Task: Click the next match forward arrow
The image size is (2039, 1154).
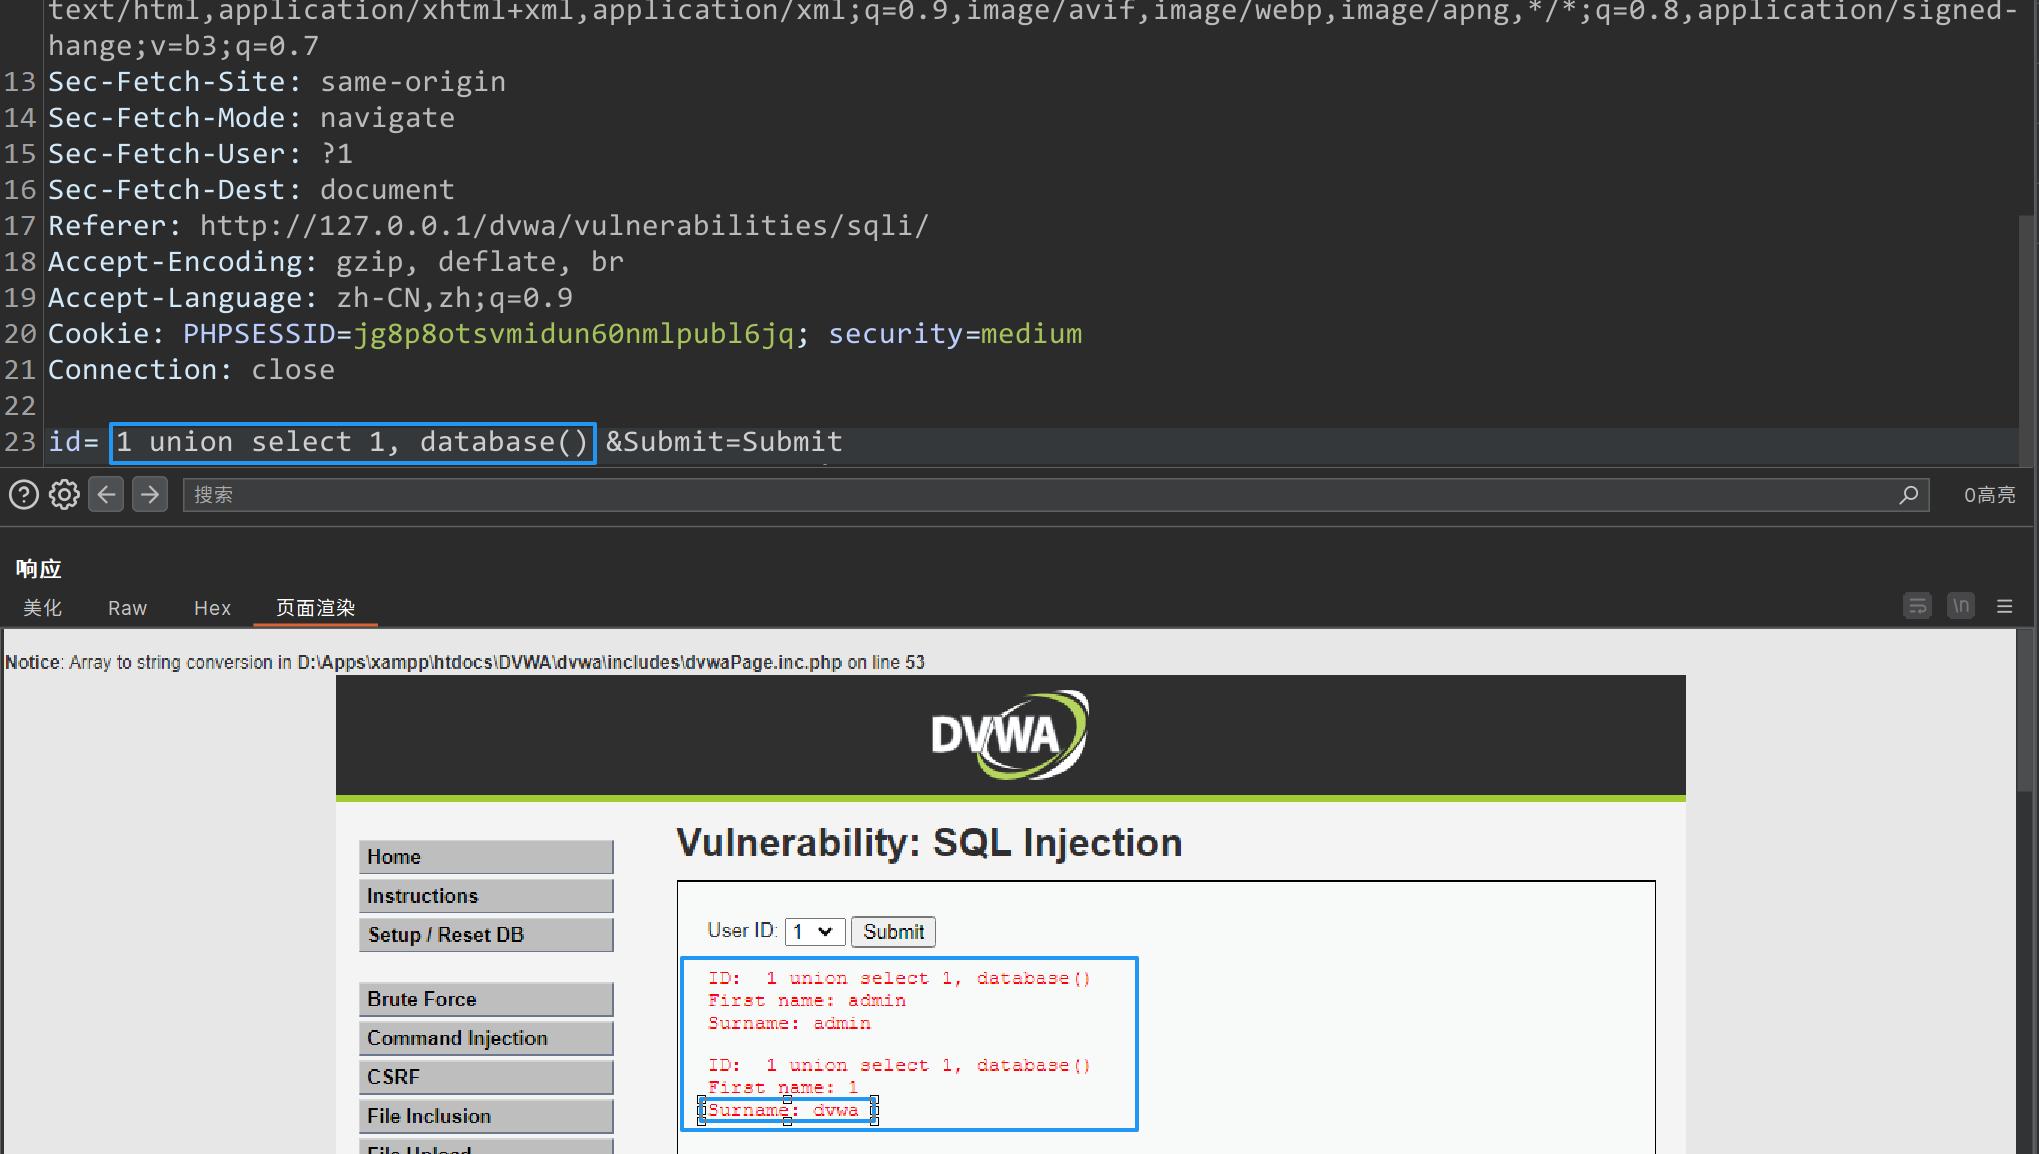Action: pyautogui.click(x=149, y=494)
